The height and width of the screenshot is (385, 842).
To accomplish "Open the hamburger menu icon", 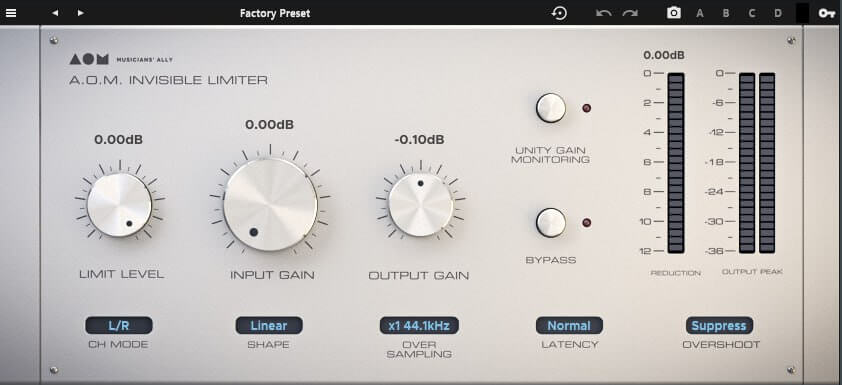I will pyautogui.click(x=11, y=13).
